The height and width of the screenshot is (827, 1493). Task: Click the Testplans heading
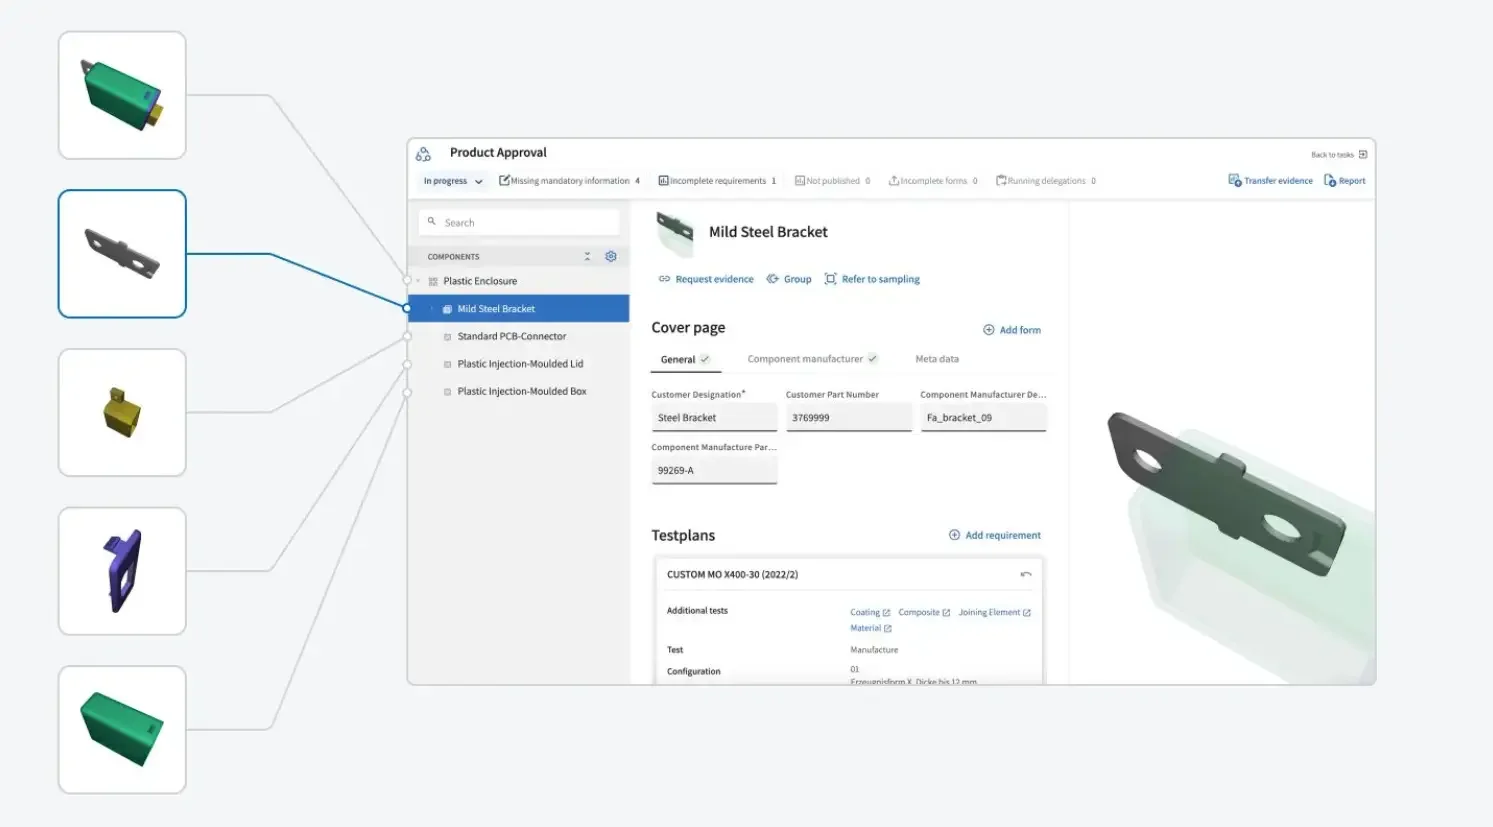683,535
